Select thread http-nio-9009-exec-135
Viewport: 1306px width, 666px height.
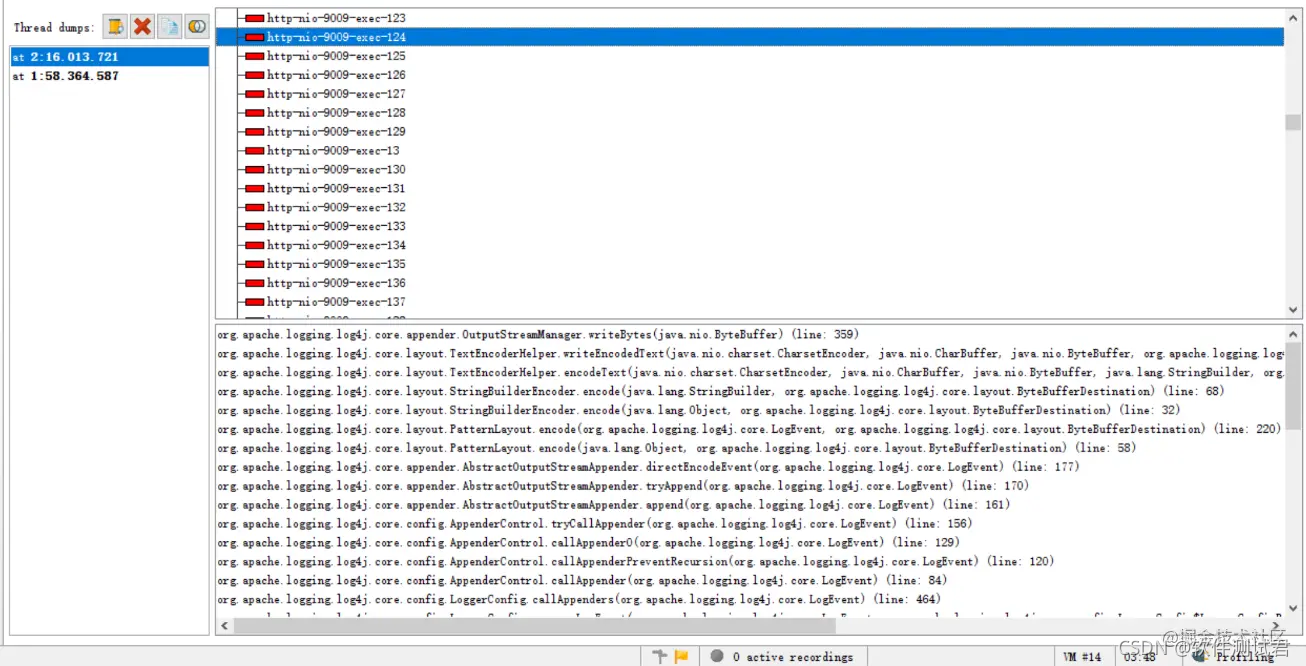[x=336, y=265]
